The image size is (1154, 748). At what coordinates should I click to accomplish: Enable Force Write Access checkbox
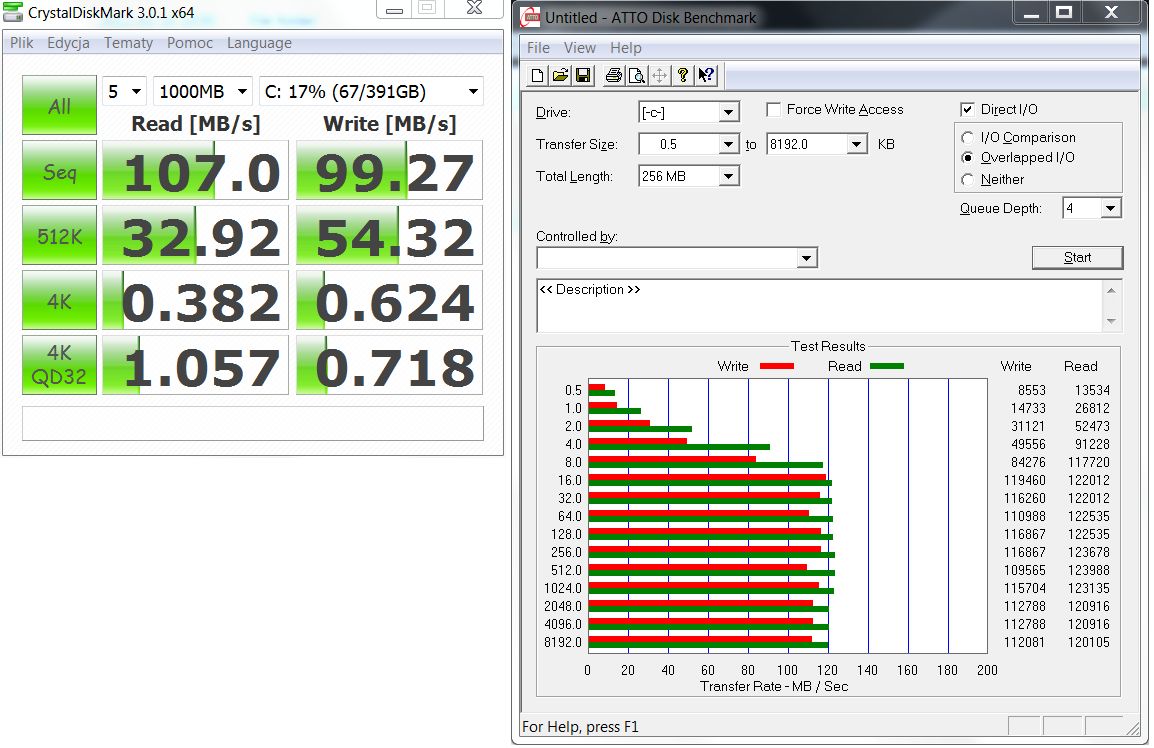coord(774,110)
